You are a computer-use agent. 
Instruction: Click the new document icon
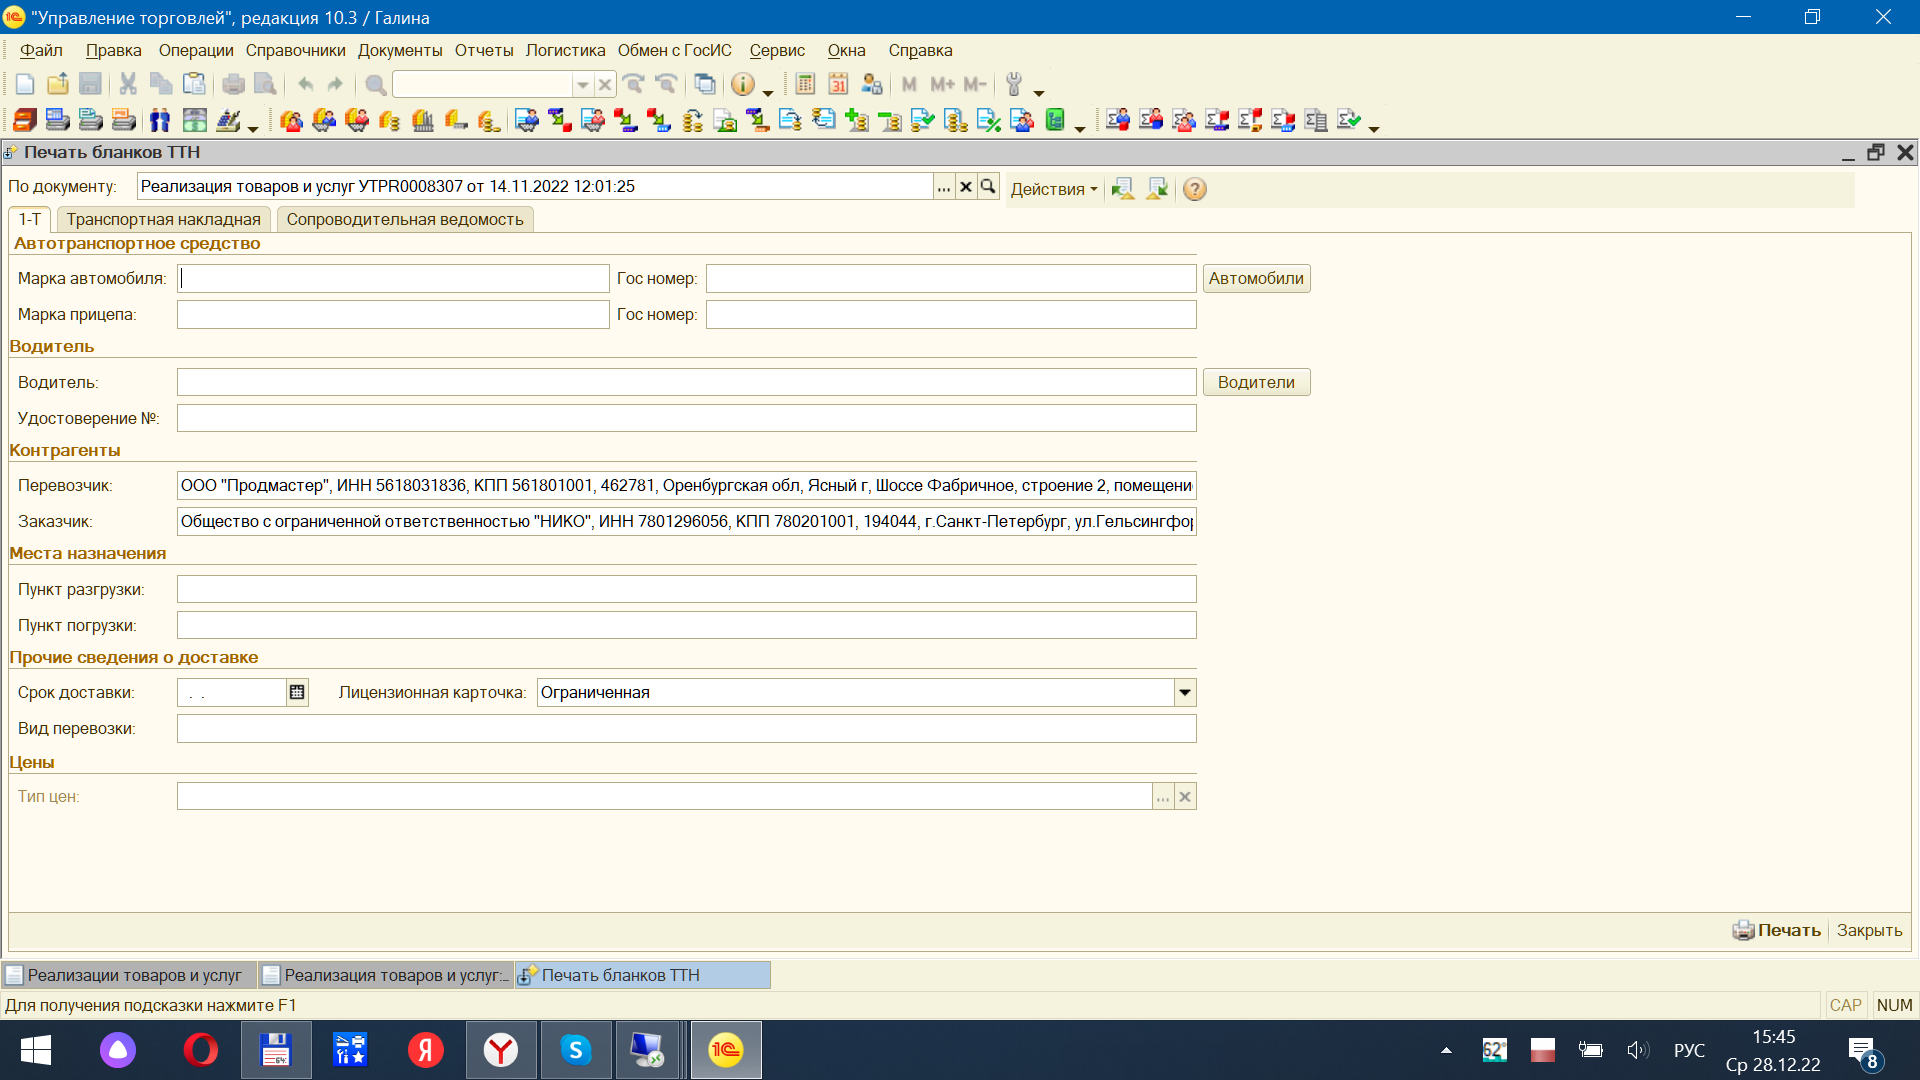point(25,85)
